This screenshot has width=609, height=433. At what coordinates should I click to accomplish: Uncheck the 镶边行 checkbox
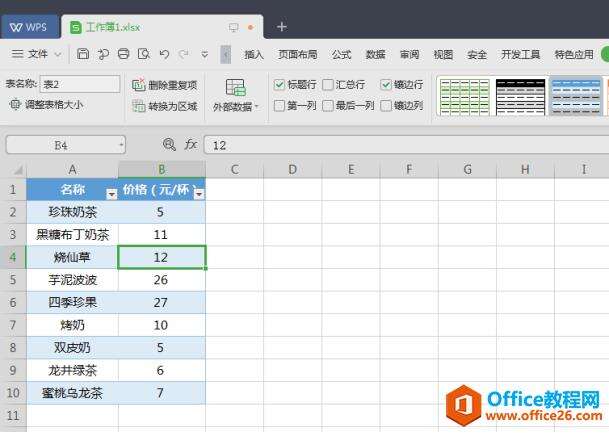(x=386, y=85)
